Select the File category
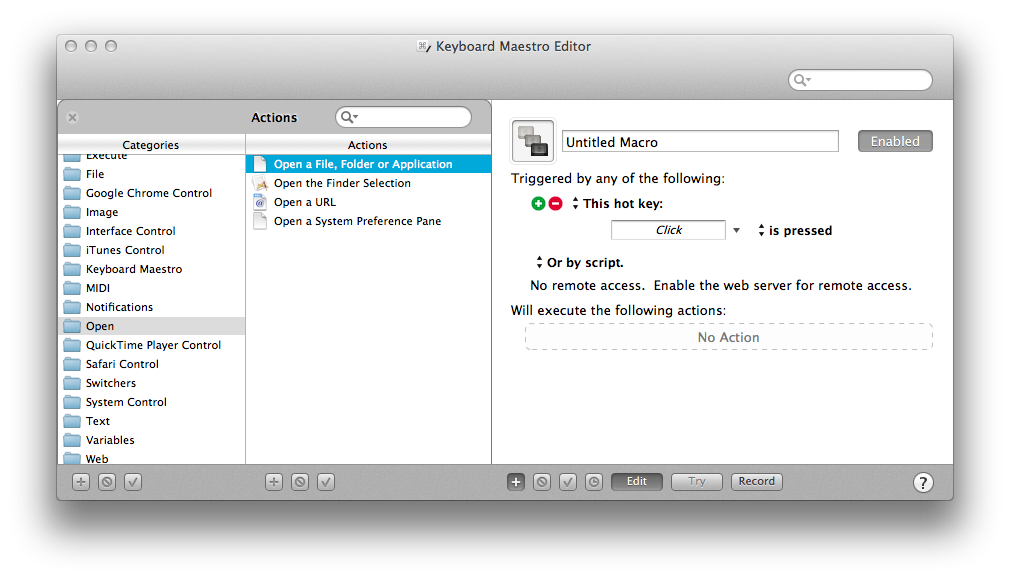The height and width of the screenshot is (579, 1010). click(x=152, y=174)
